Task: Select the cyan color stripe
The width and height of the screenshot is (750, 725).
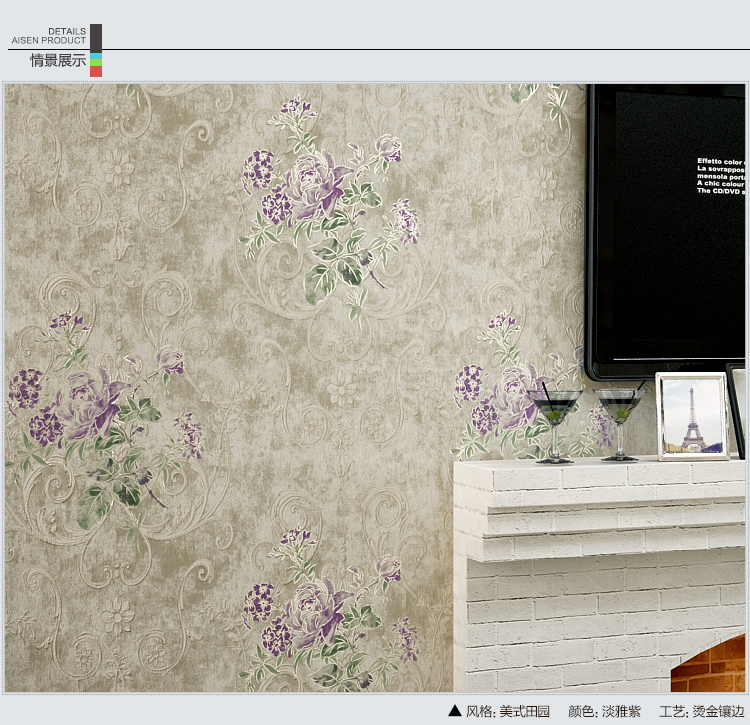Action: coord(96,54)
